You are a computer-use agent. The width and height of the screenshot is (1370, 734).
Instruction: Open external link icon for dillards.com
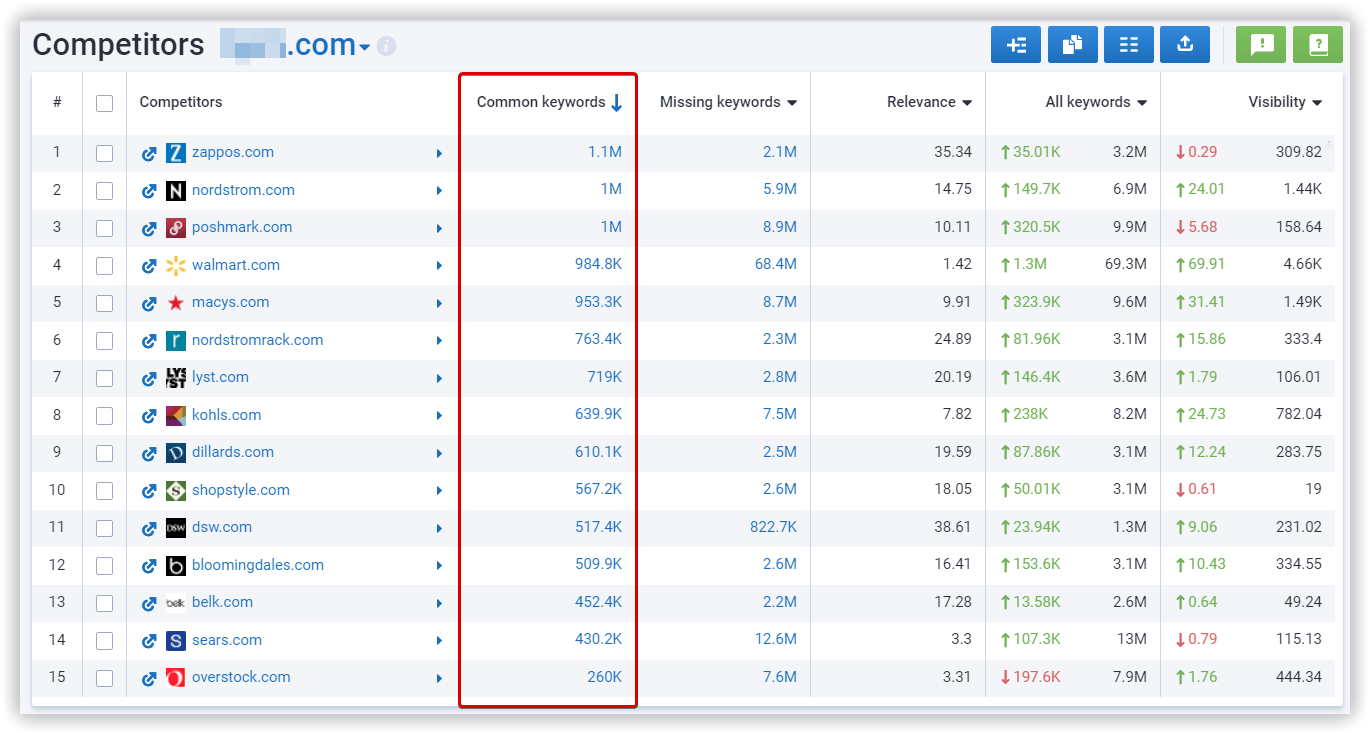(x=149, y=454)
